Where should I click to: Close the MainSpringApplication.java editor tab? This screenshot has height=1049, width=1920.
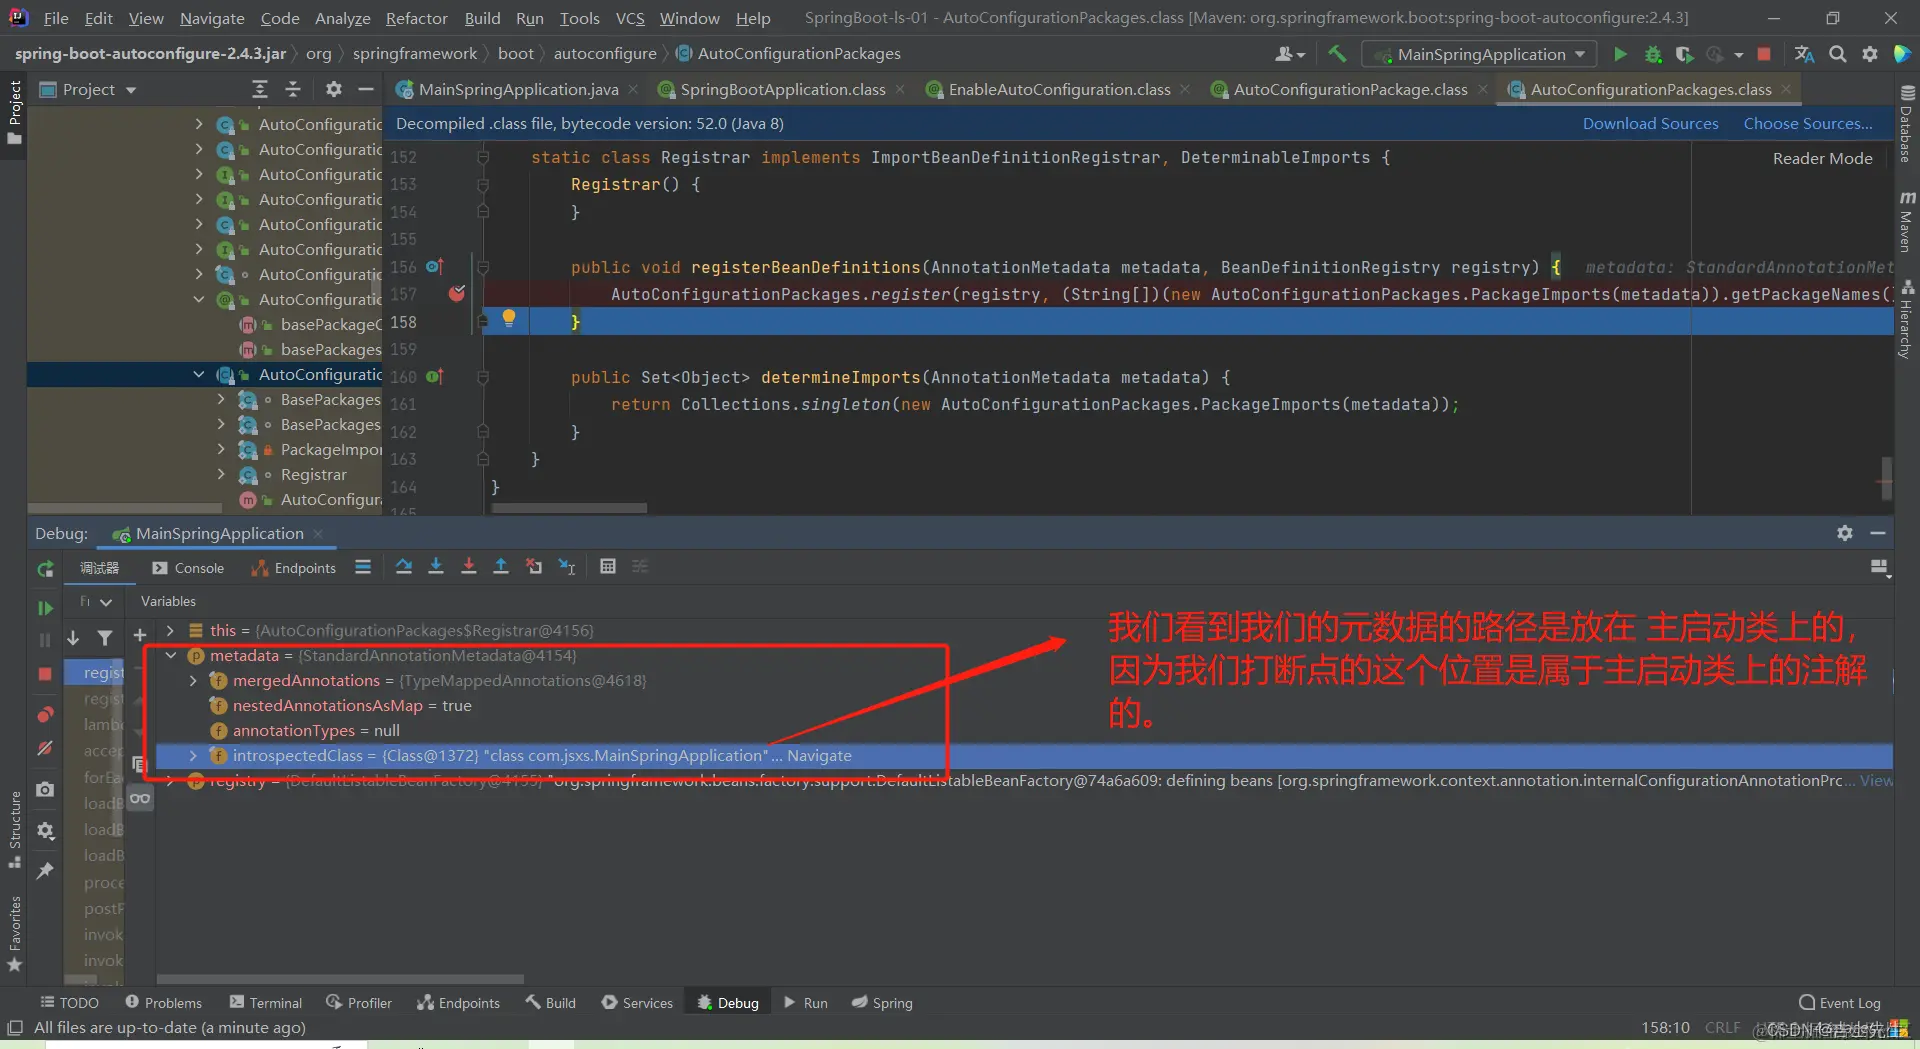(633, 90)
